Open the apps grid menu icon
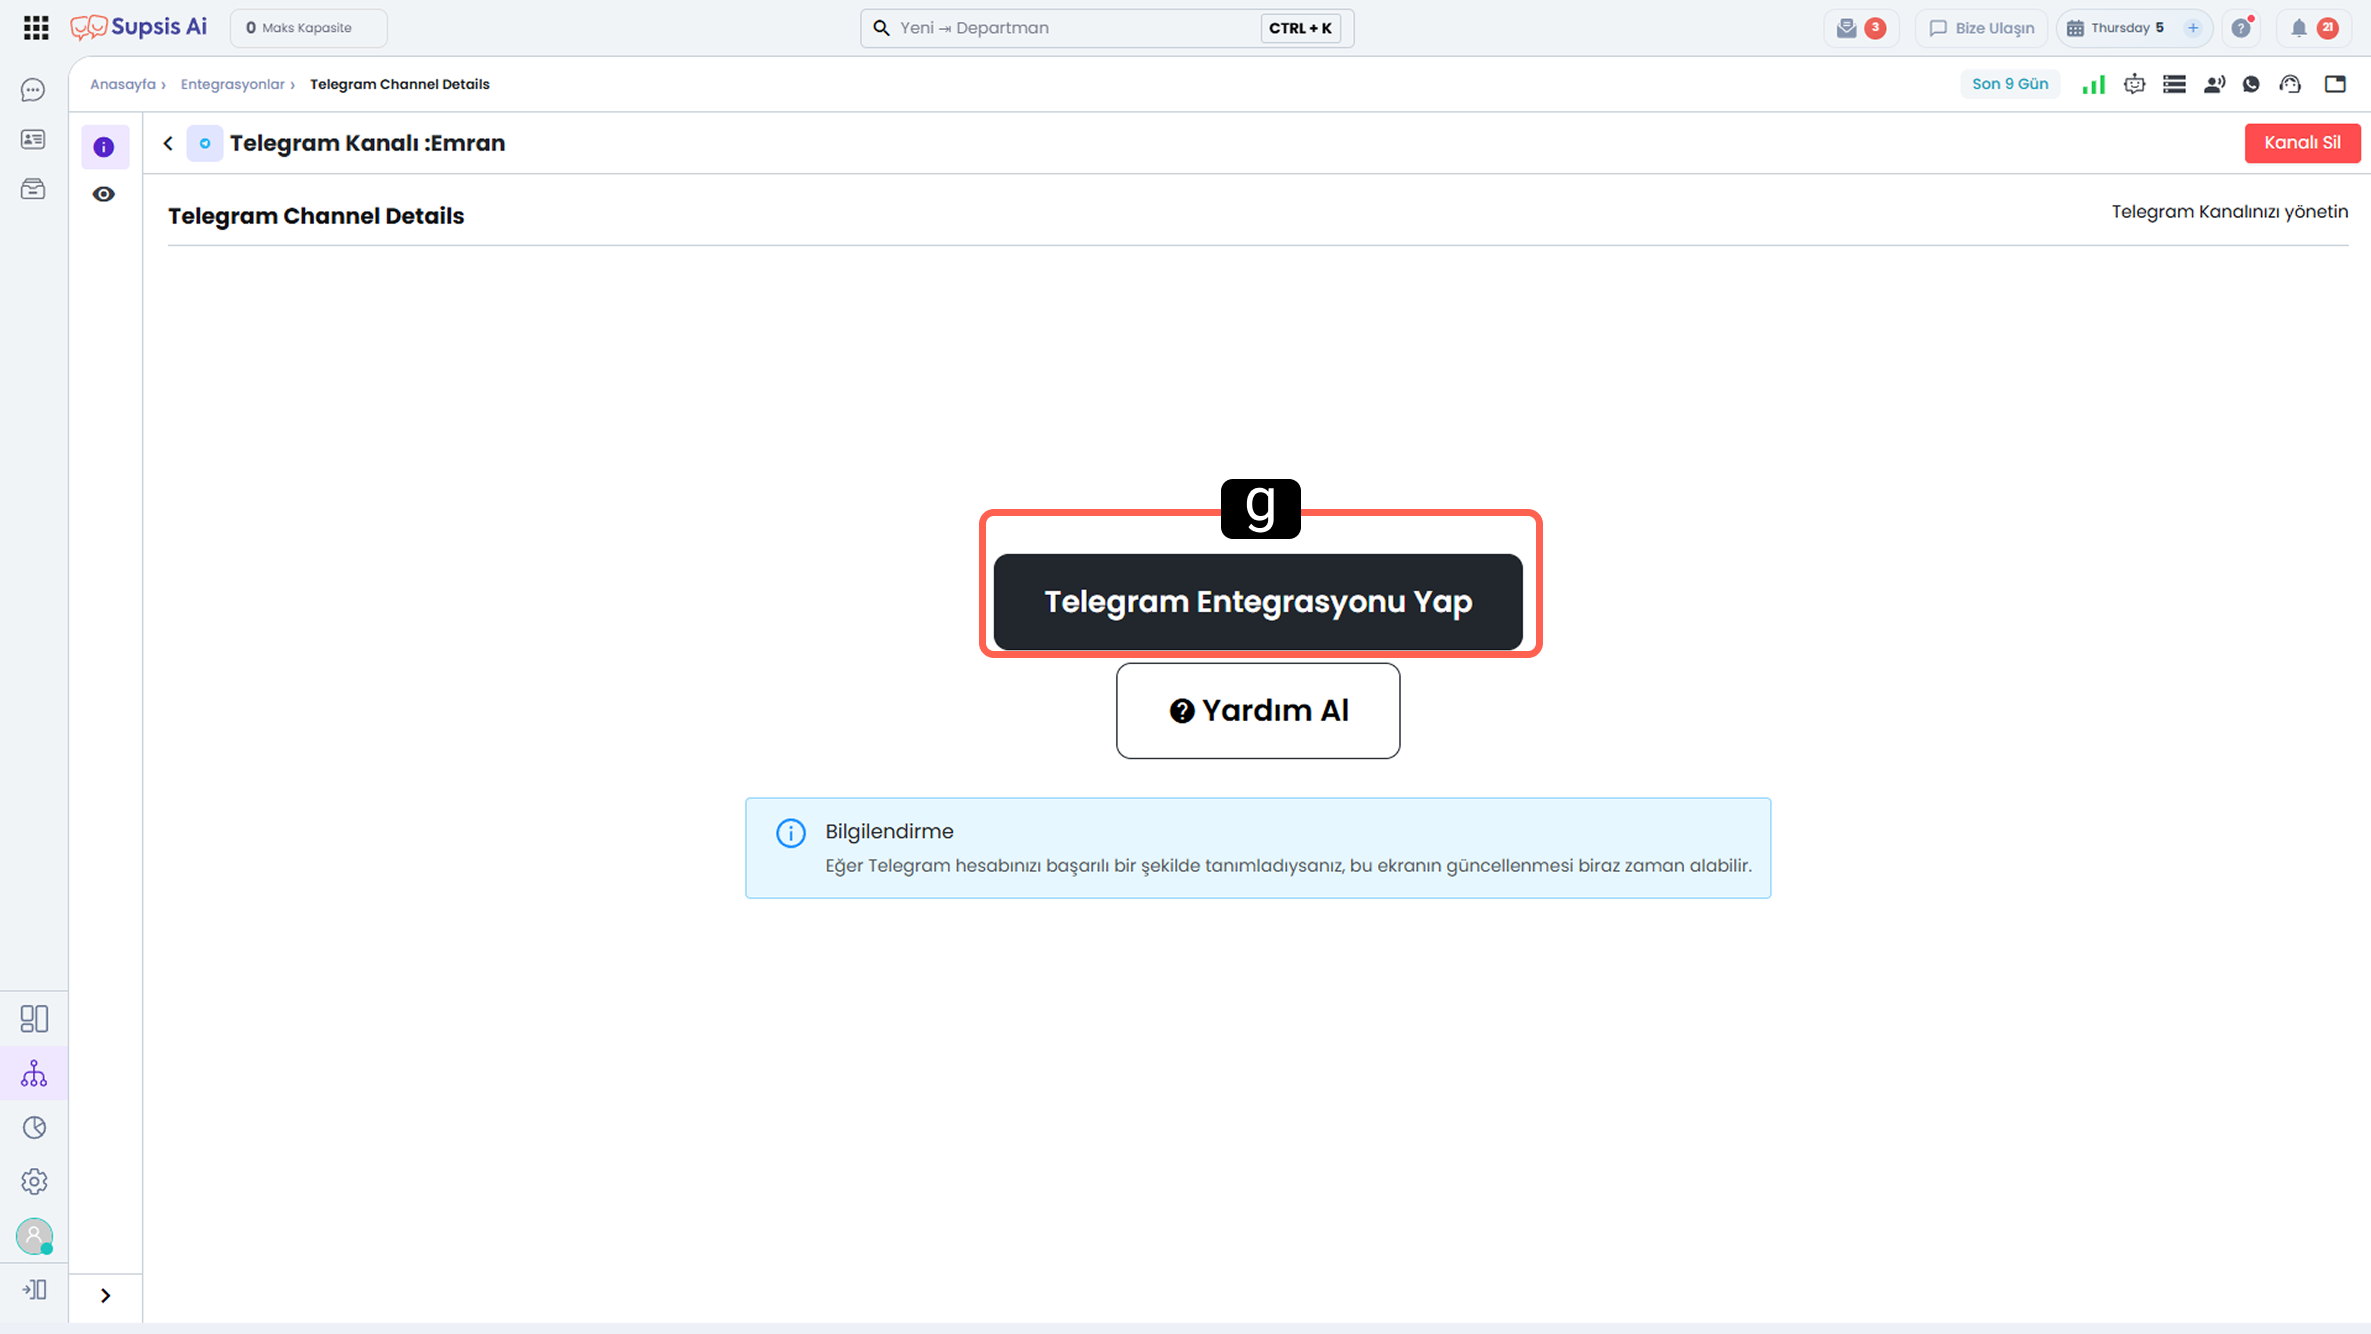 [36, 28]
